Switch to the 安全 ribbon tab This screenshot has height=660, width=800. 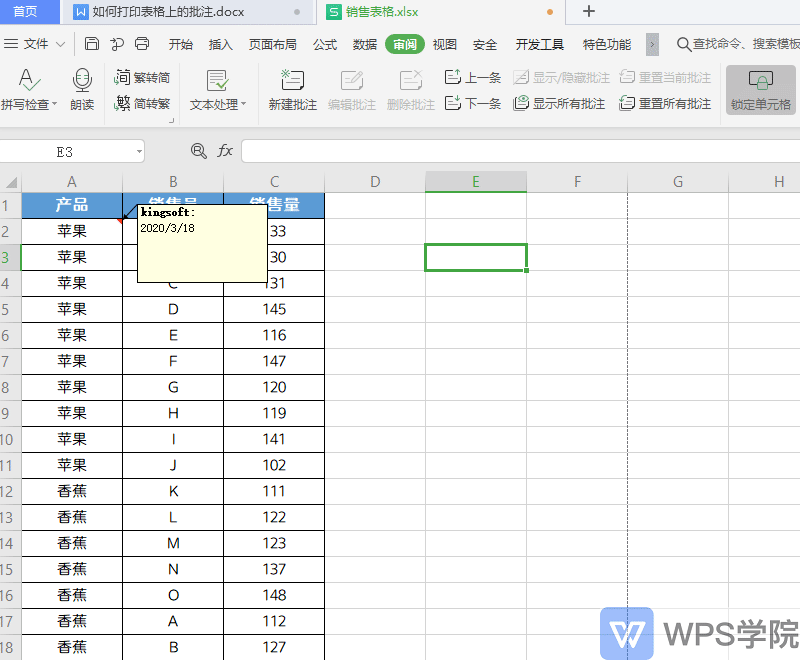(485, 45)
